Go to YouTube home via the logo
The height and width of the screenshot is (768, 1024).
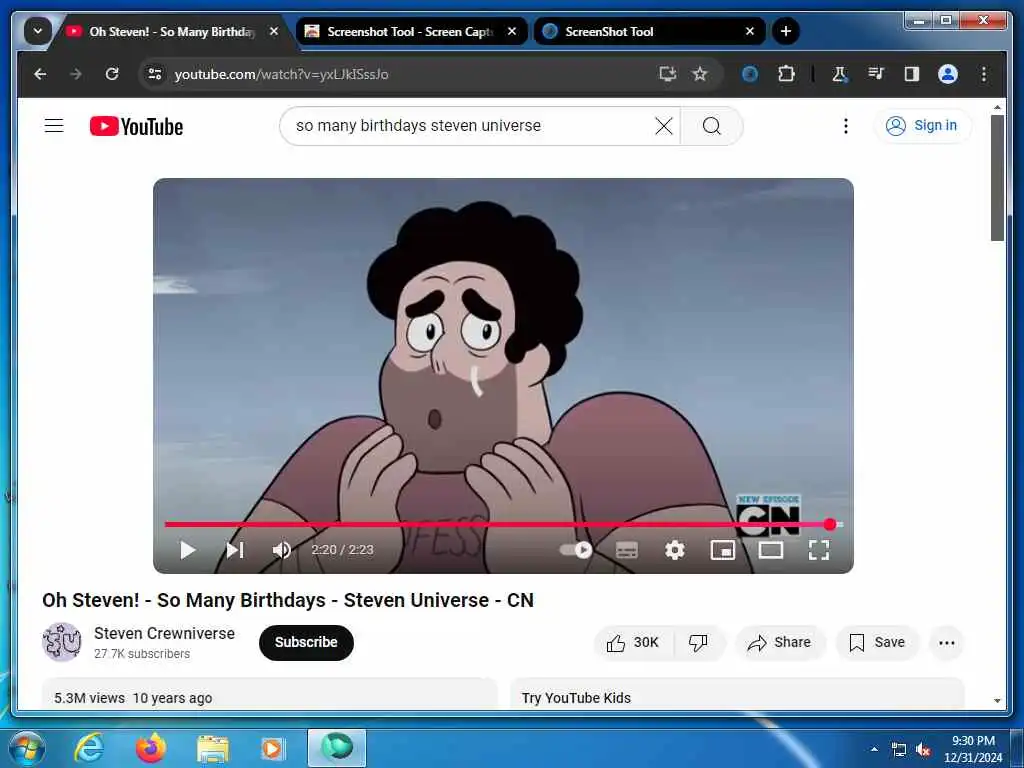[136, 126]
